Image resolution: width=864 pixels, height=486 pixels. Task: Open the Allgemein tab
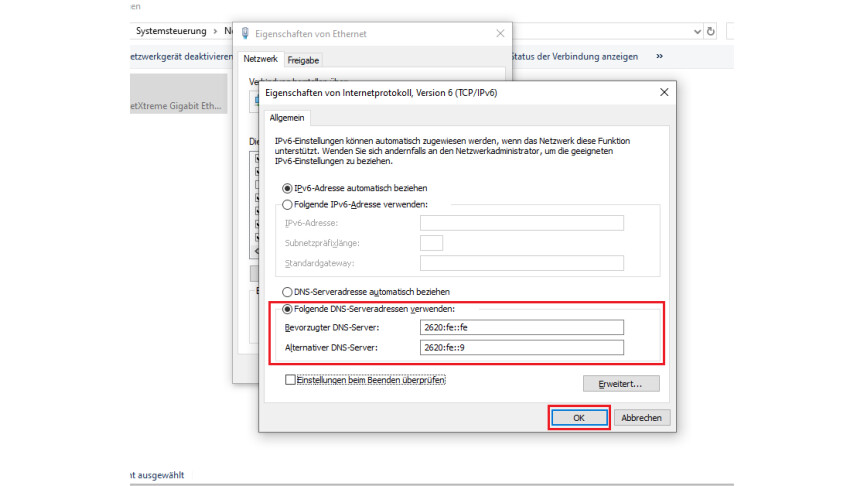coord(288,118)
